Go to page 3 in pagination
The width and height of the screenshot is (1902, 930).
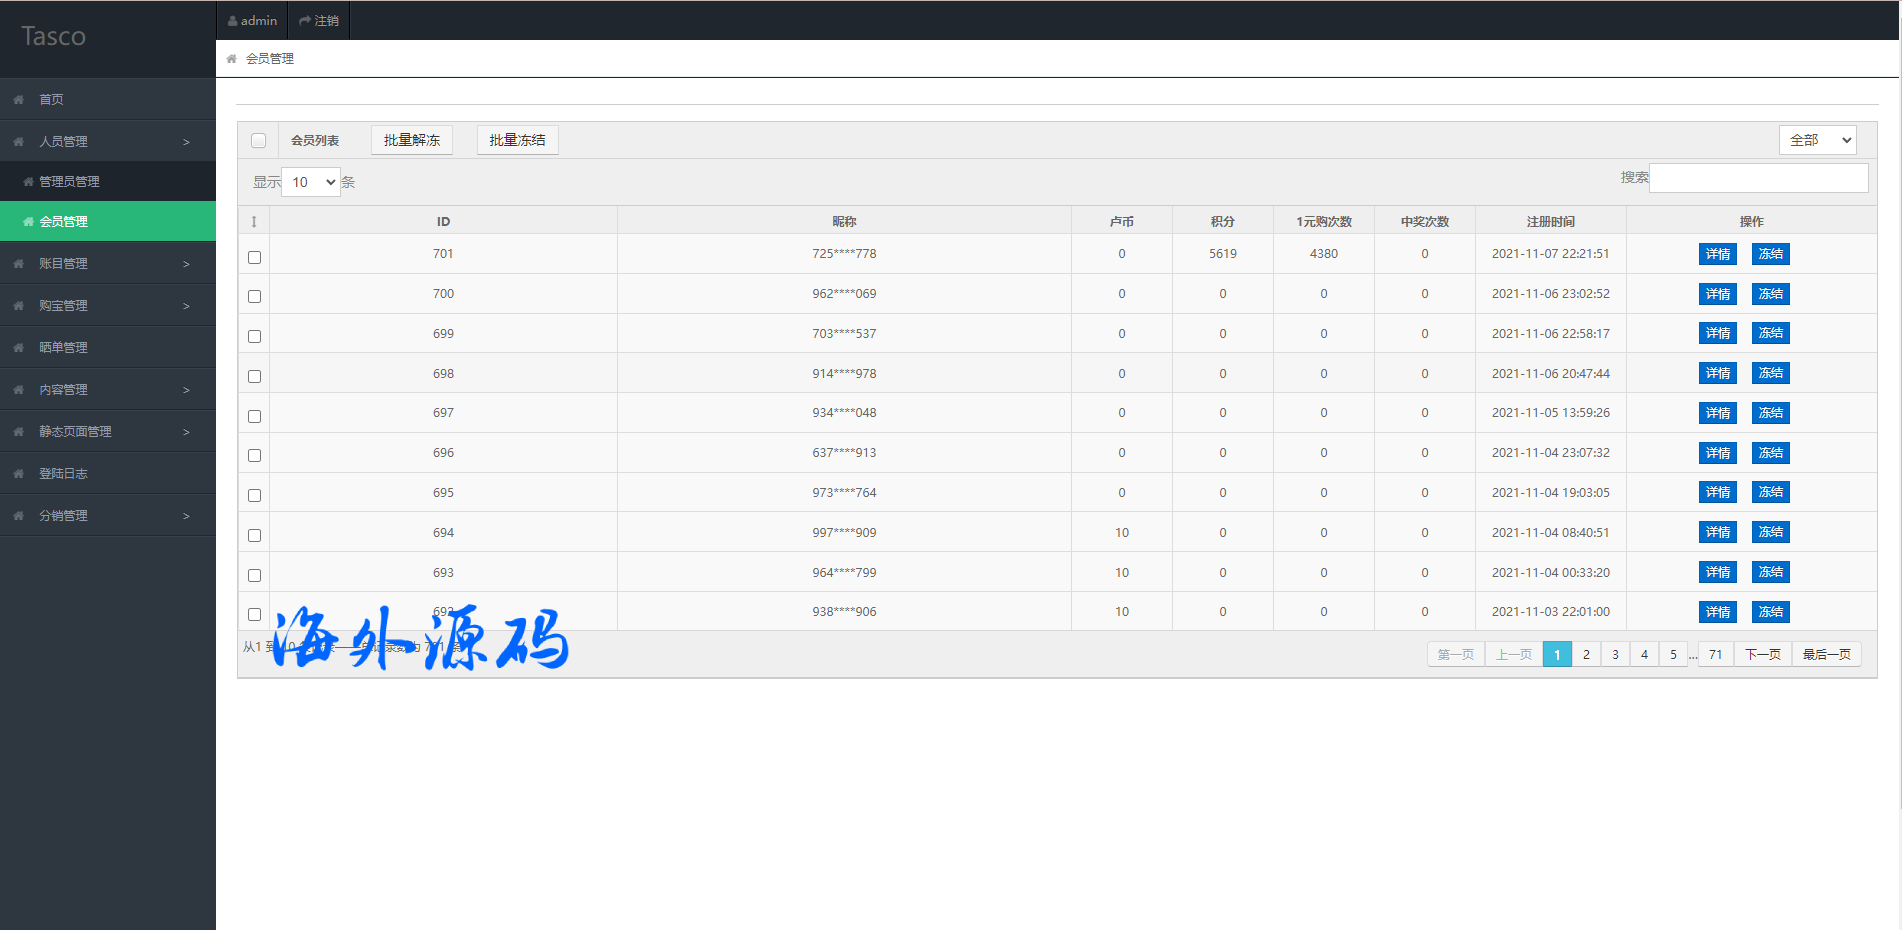coord(1615,655)
